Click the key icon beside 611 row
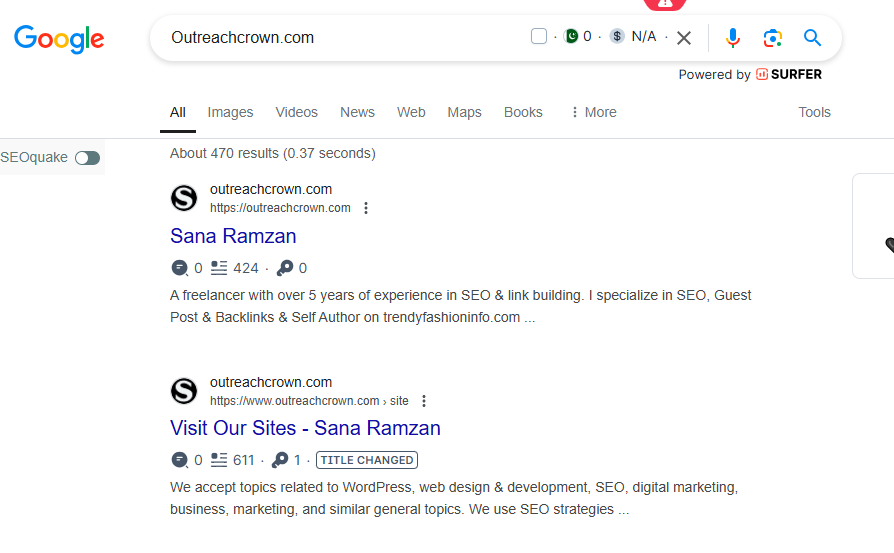 [x=280, y=460]
